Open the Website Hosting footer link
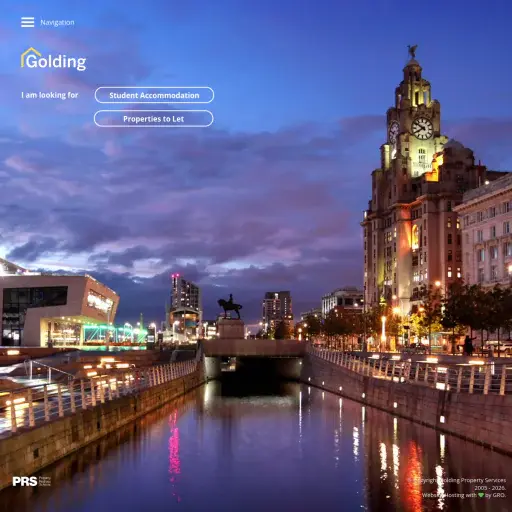512x512 pixels. click(x=444, y=495)
